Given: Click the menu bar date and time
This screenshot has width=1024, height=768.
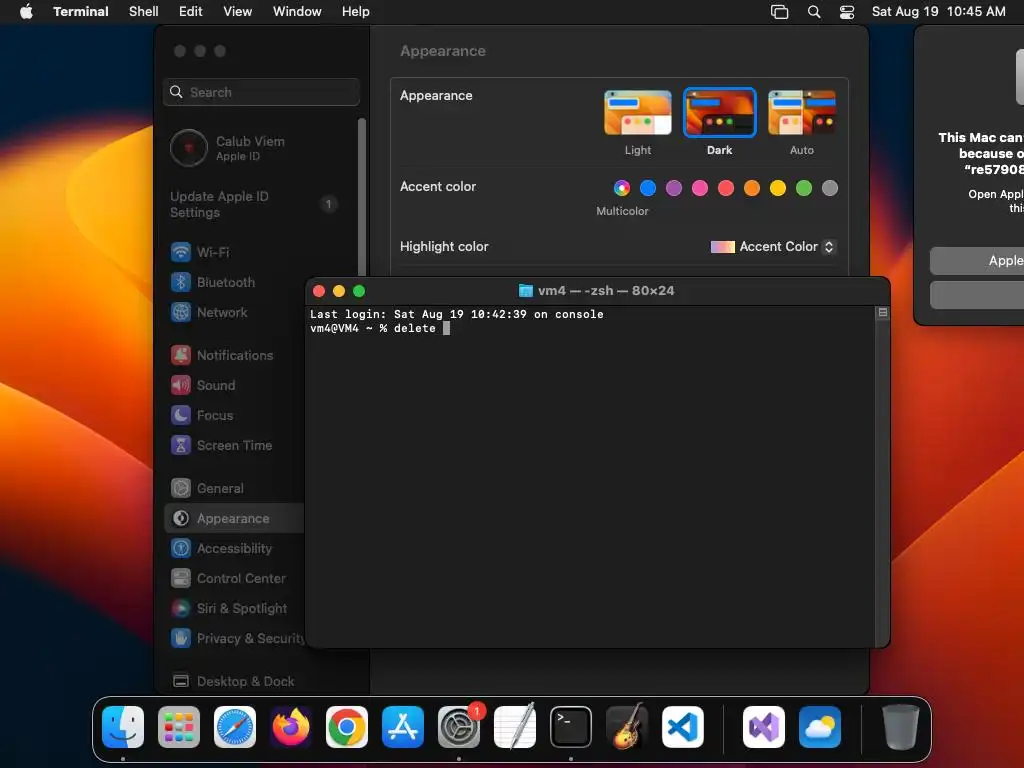Looking at the screenshot, I should 938,11.
